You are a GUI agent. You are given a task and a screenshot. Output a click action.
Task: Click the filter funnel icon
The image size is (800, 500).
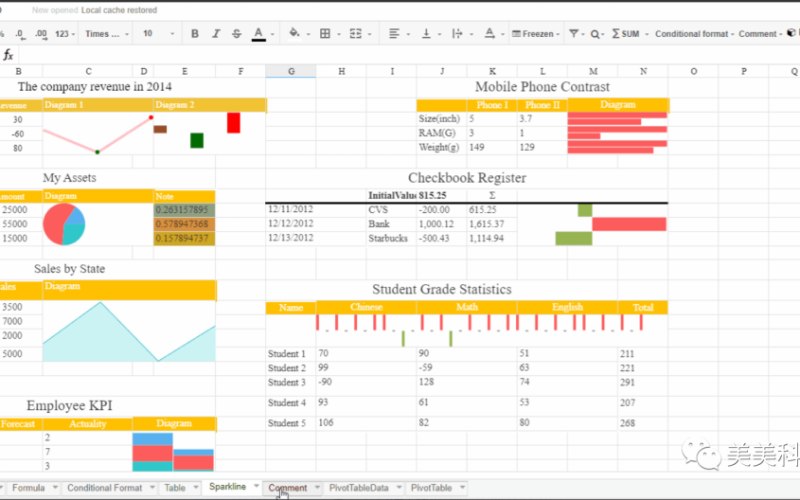(x=573, y=34)
